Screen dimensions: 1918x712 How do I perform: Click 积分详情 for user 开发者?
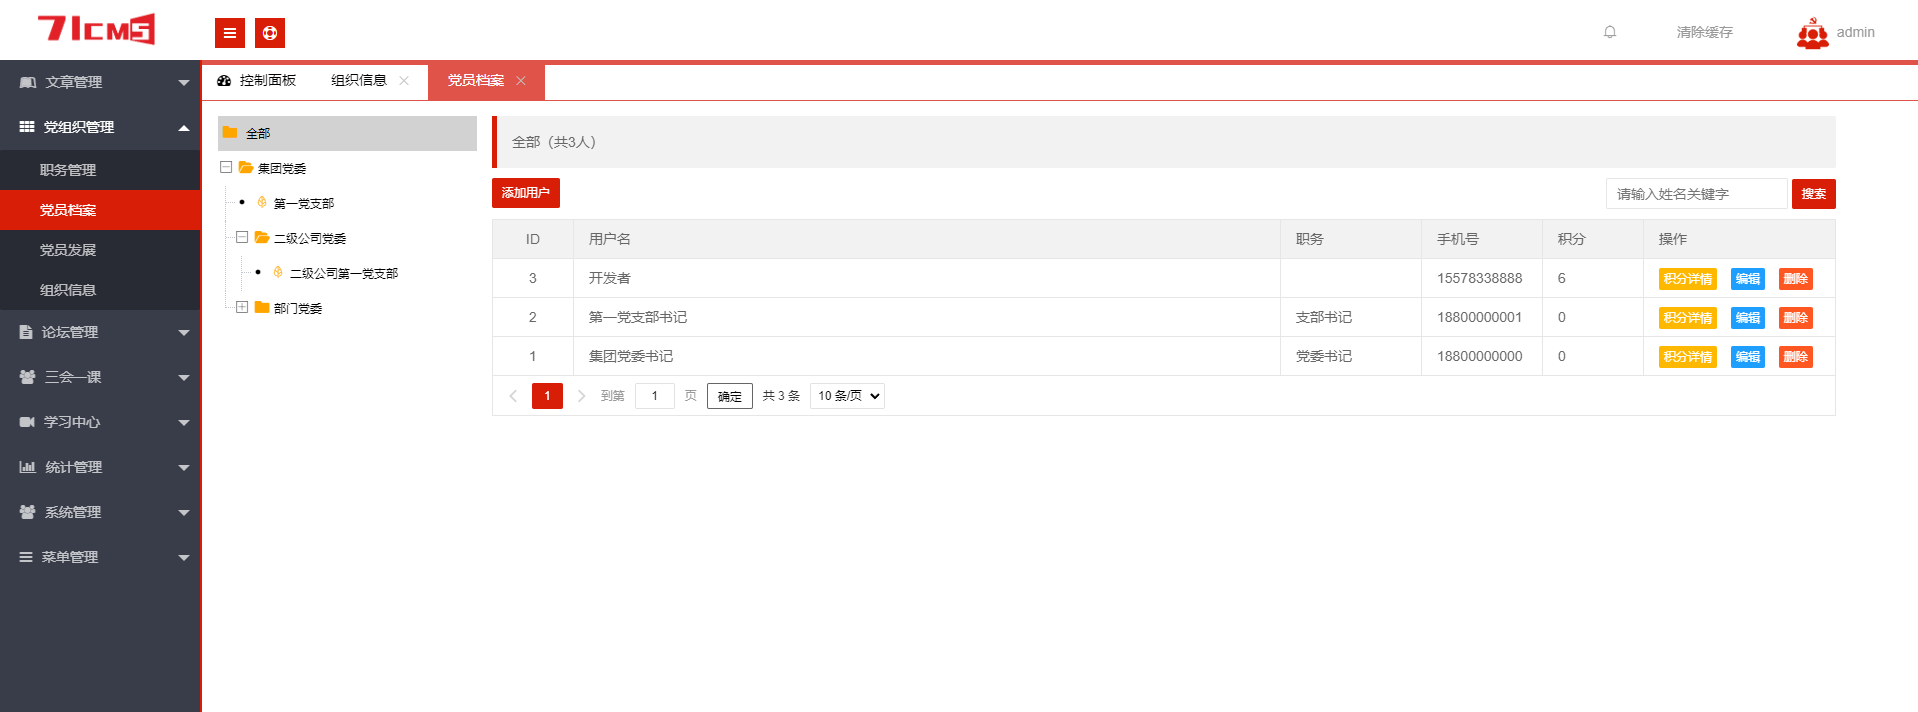pyautogui.click(x=1687, y=279)
